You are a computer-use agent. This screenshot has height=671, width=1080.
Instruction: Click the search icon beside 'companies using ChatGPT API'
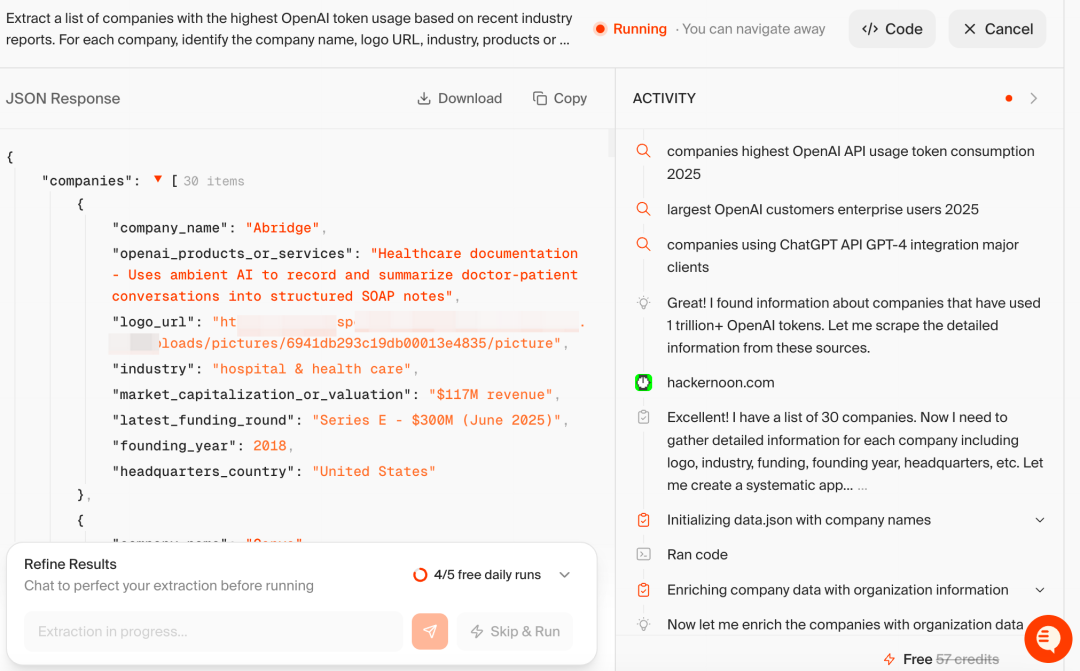coord(643,244)
